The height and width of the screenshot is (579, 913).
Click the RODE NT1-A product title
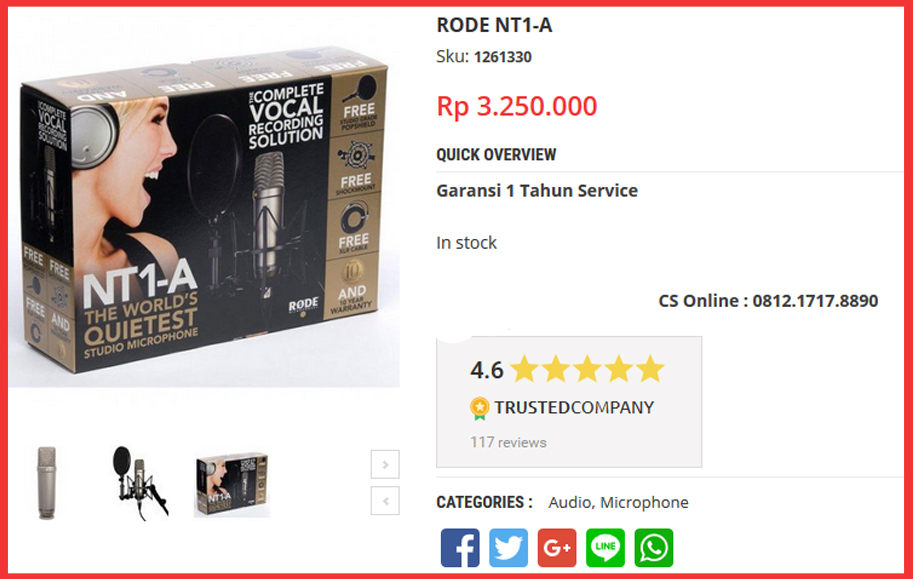click(x=494, y=25)
